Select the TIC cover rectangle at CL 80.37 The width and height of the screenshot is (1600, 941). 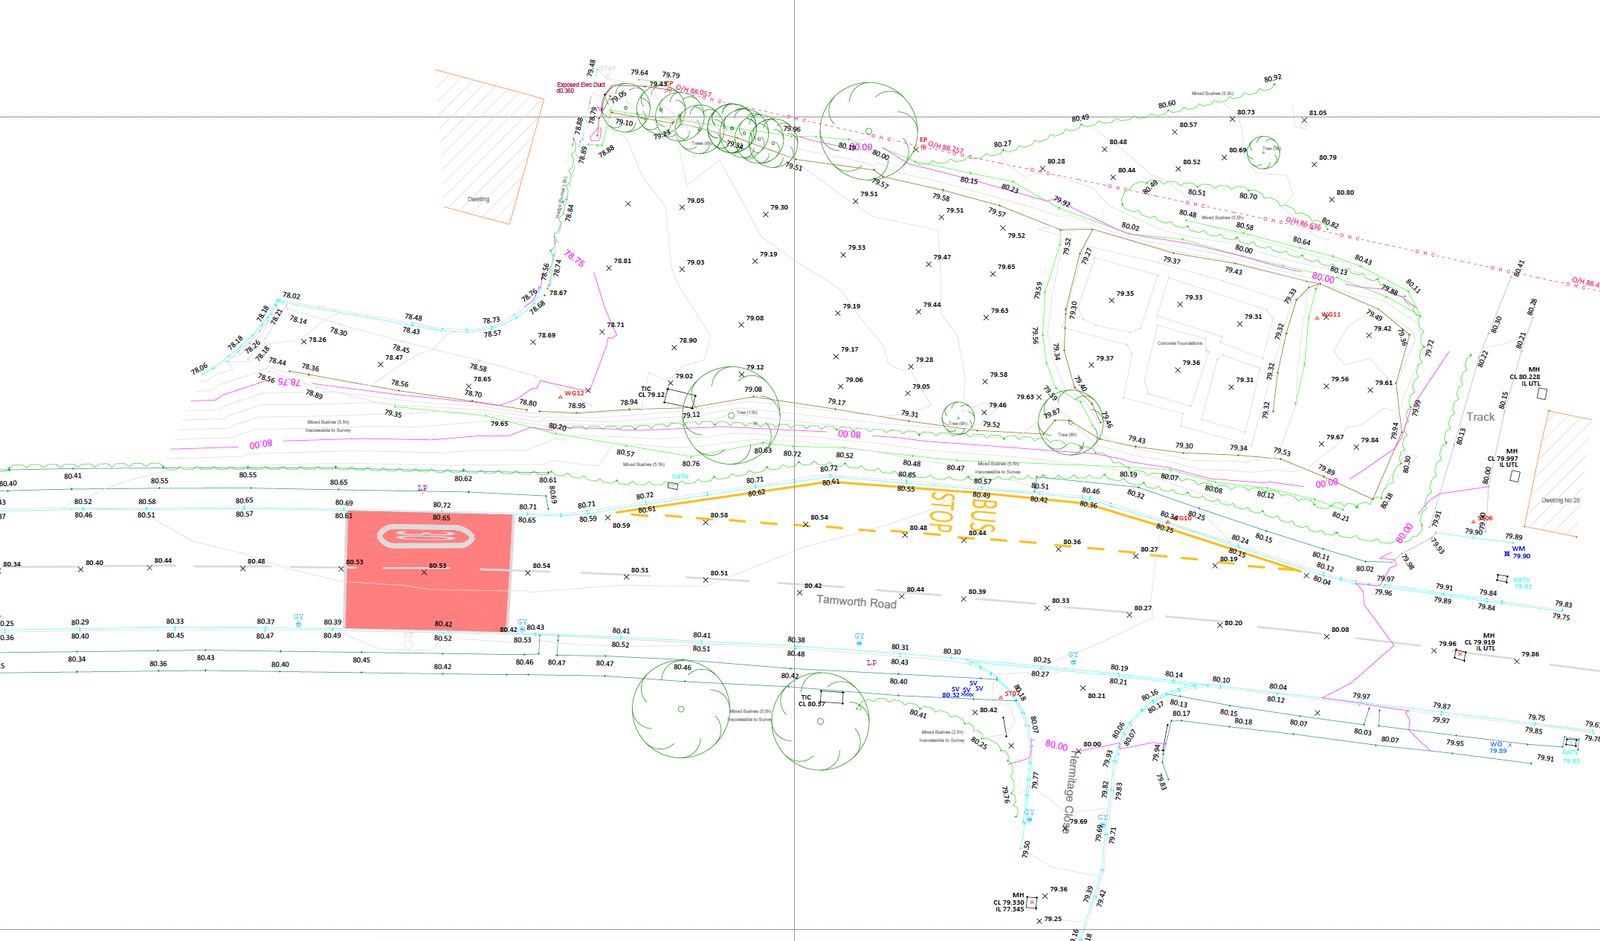point(831,696)
